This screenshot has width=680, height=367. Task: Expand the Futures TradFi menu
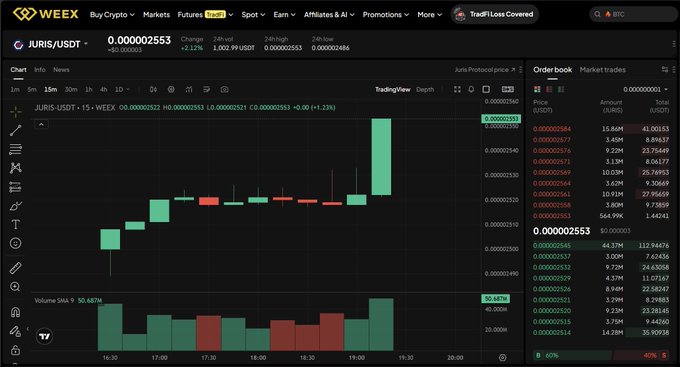tap(205, 14)
